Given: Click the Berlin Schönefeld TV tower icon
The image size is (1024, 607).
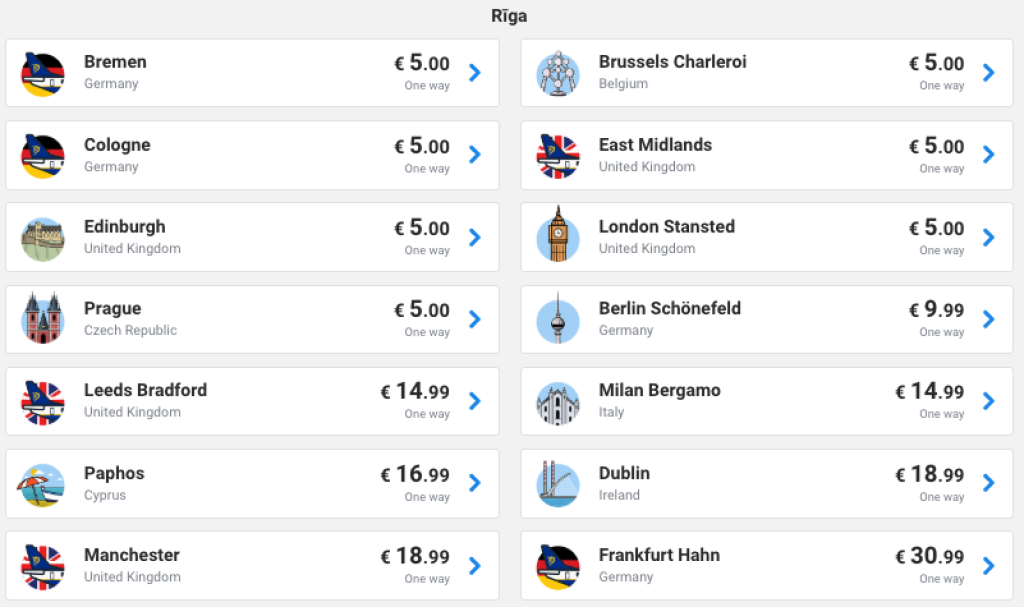Looking at the screenshot, I should click(x=558, y=319).
